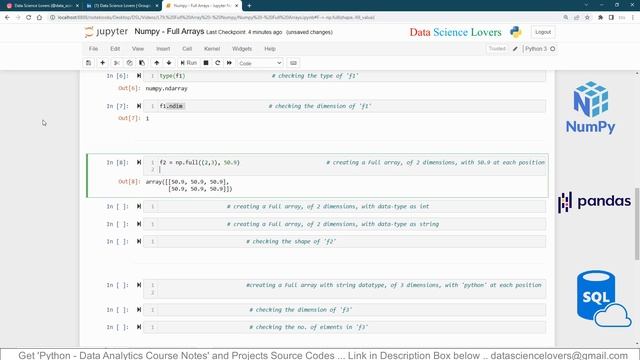Click into the f1.ndim code cell
640x360 pixels.
pyautogui.click(x=344, y=106)
